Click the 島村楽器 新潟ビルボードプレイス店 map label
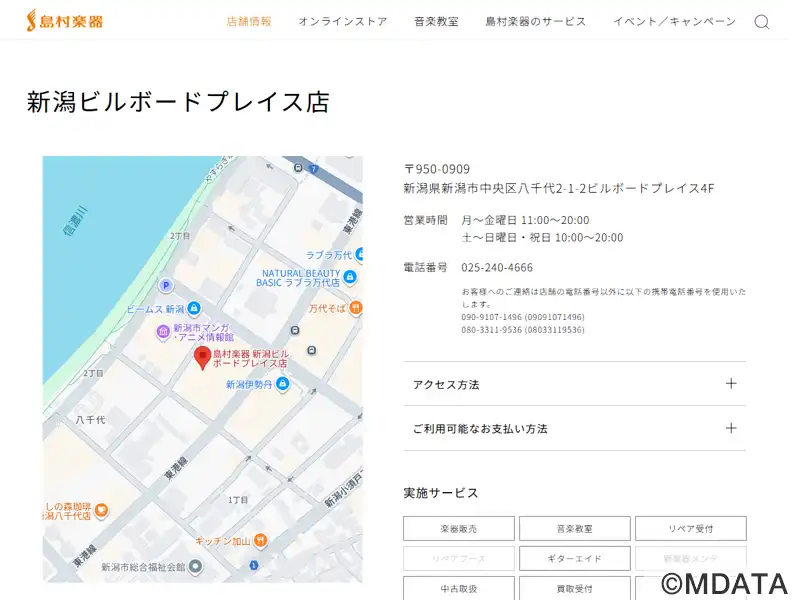The width and height of the screenshot is (800, 600). pyautogui.click(x=251, y=358)
